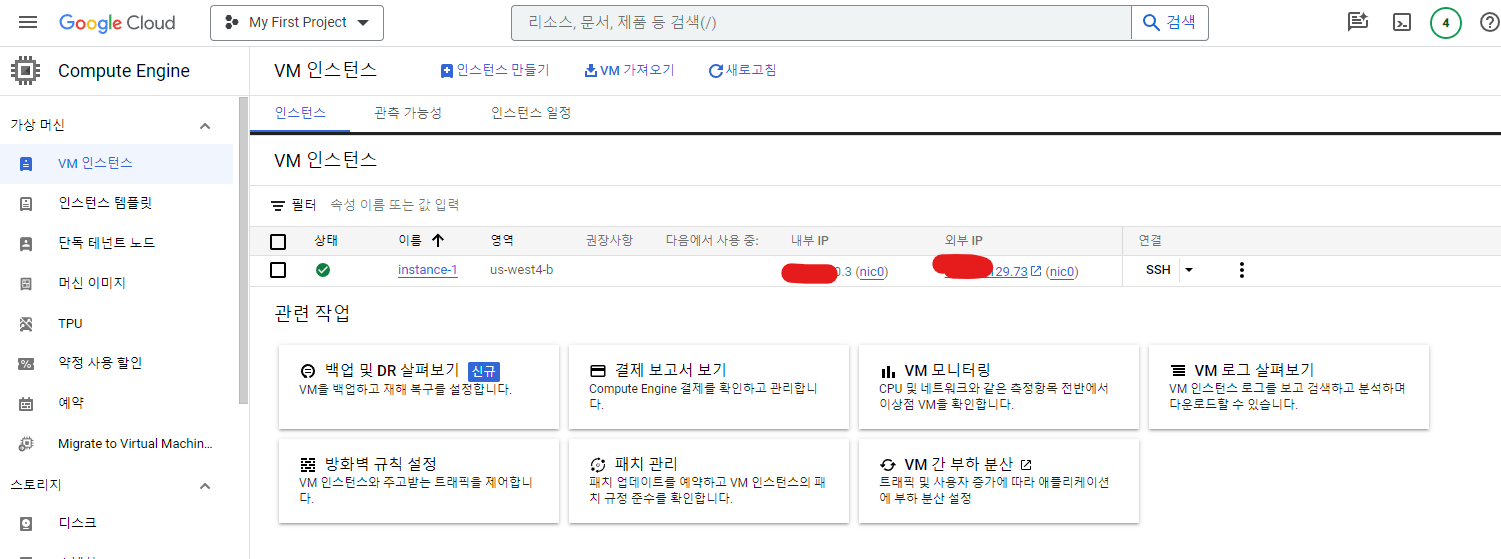Click the 약정 사용 할인 percent icon
Viewport: 1501px width, 559px height.
tap(26, 364)
